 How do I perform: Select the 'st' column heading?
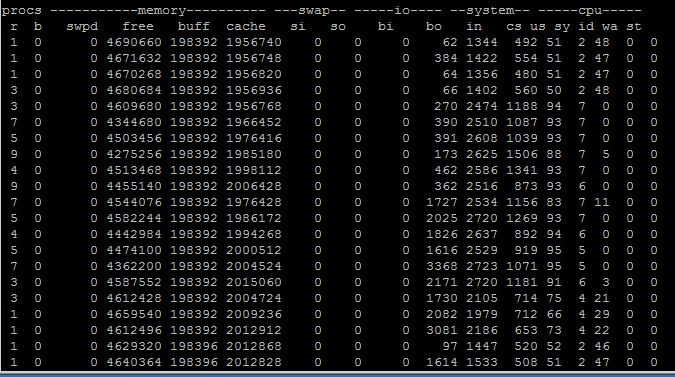(x=634, y=26)
